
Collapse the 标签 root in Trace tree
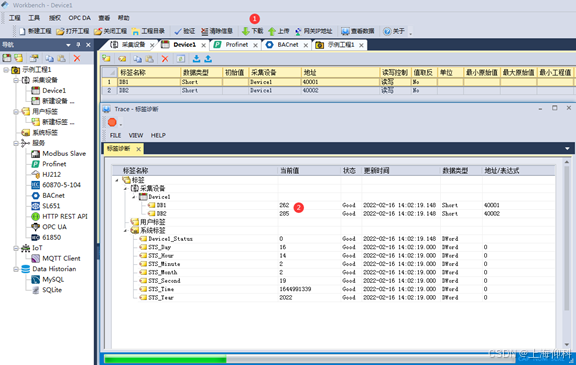117,180
